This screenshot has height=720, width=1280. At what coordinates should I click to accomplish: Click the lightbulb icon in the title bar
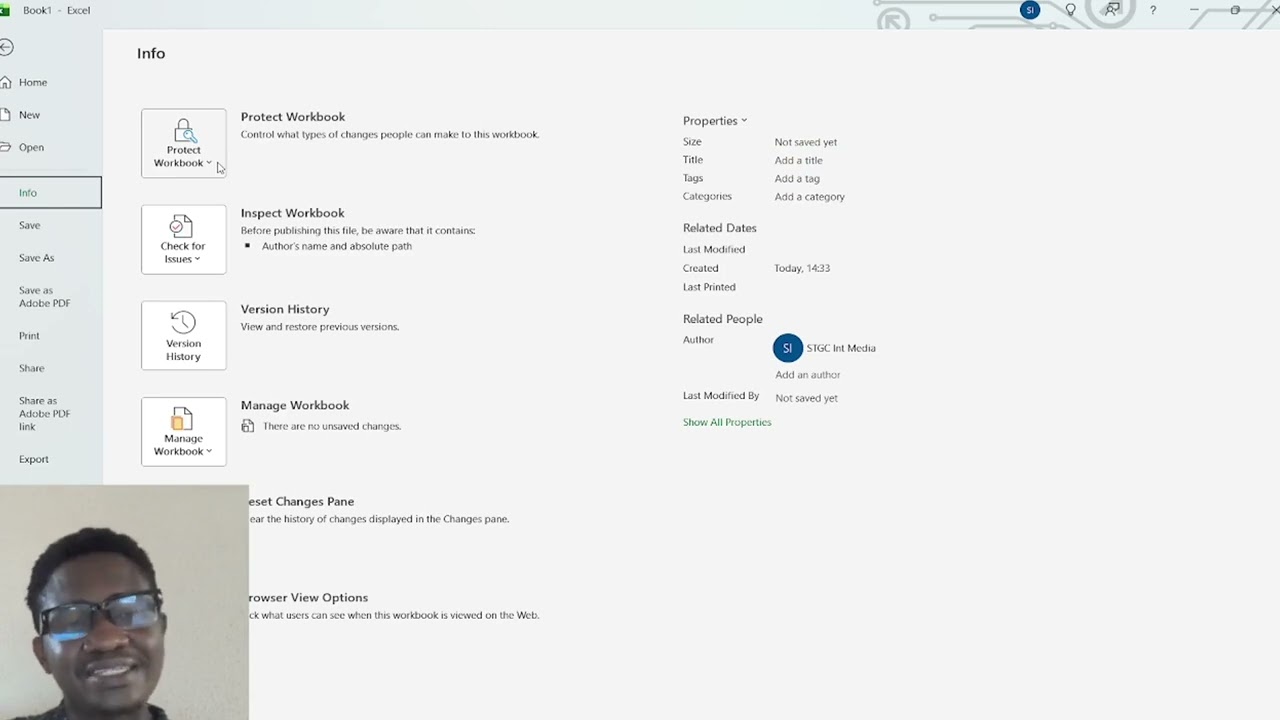tap(1071, 10)
